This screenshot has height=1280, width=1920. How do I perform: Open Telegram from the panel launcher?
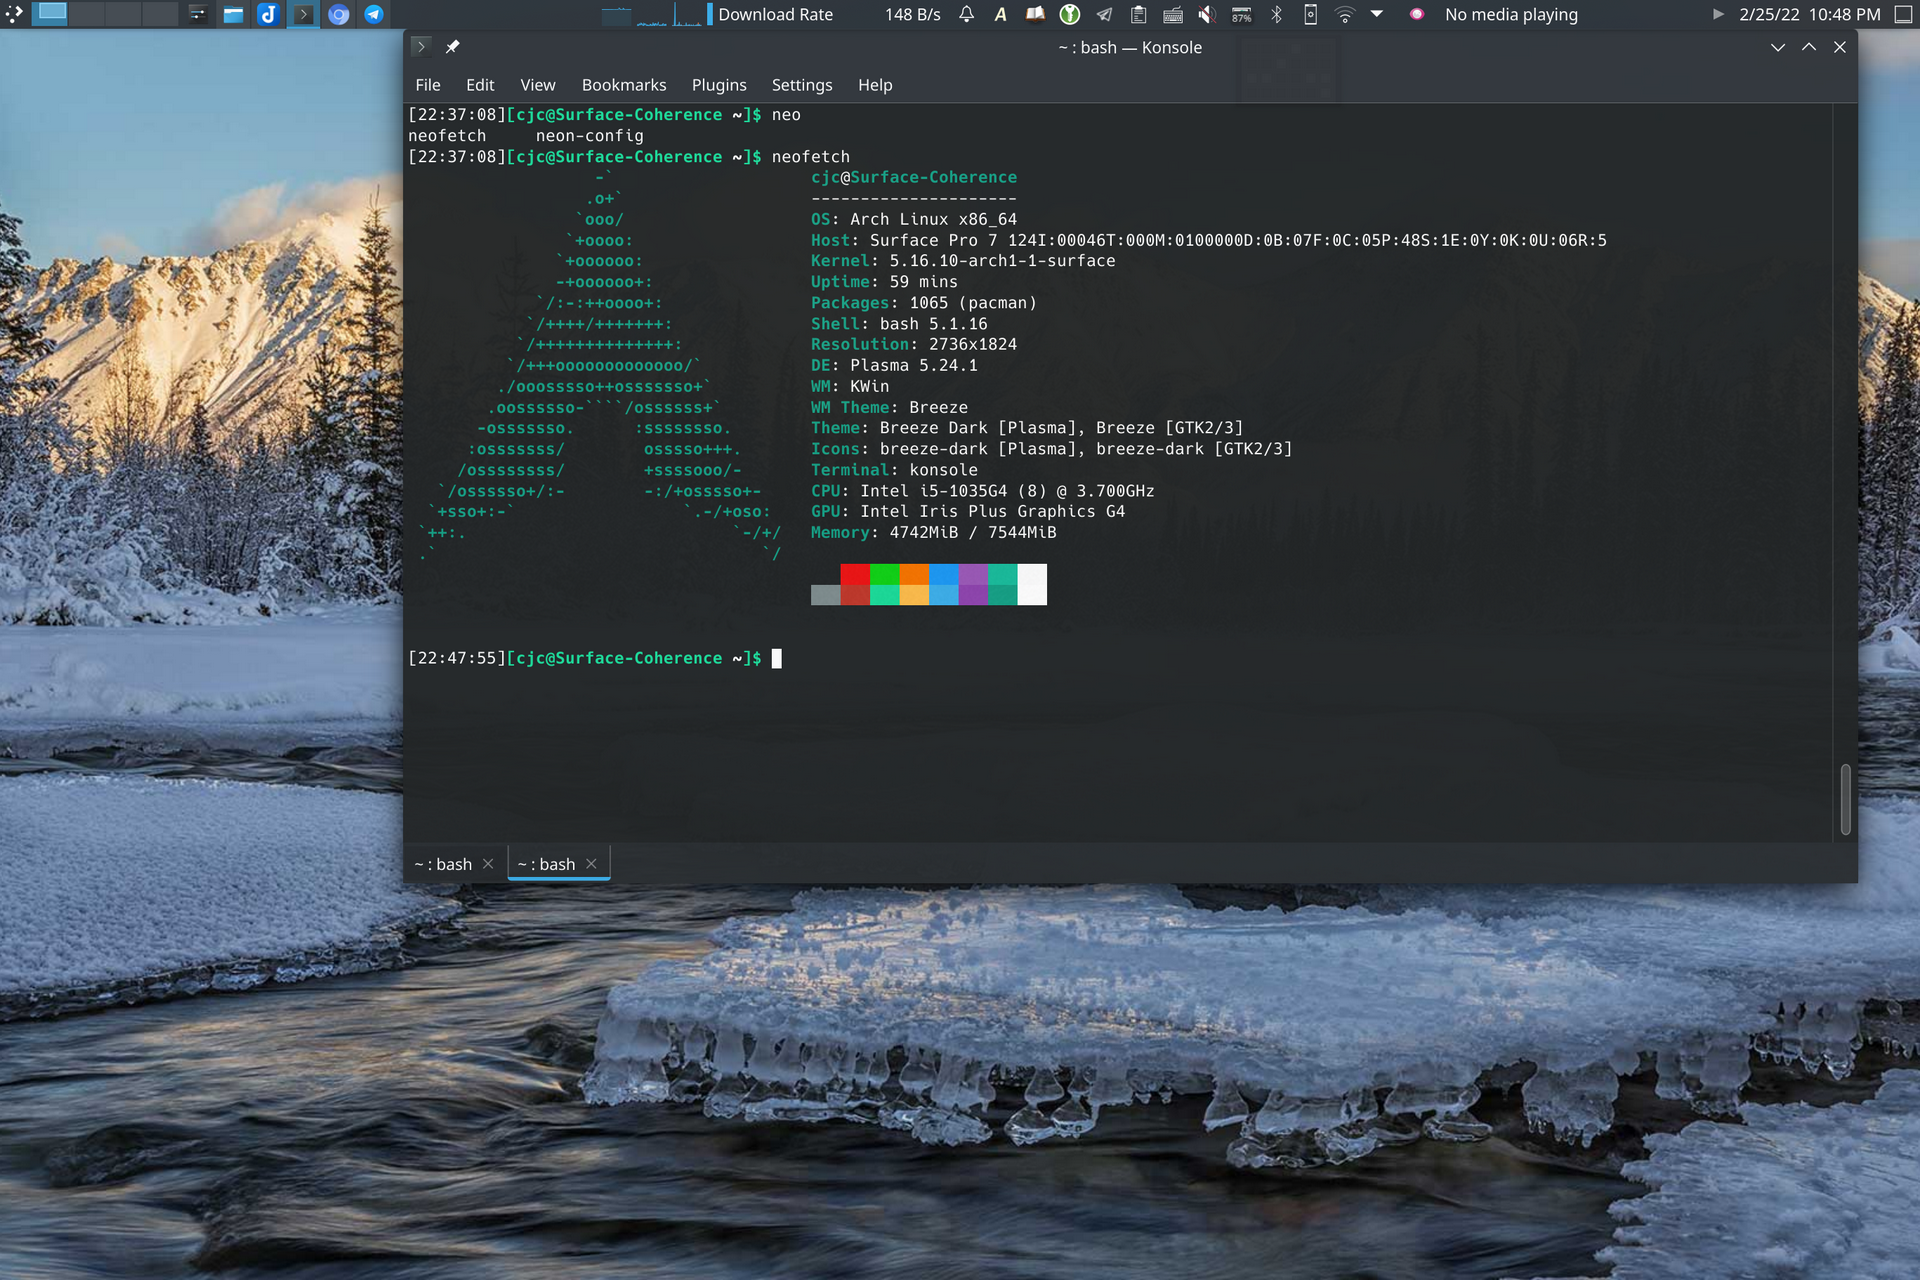pos(373,14)
